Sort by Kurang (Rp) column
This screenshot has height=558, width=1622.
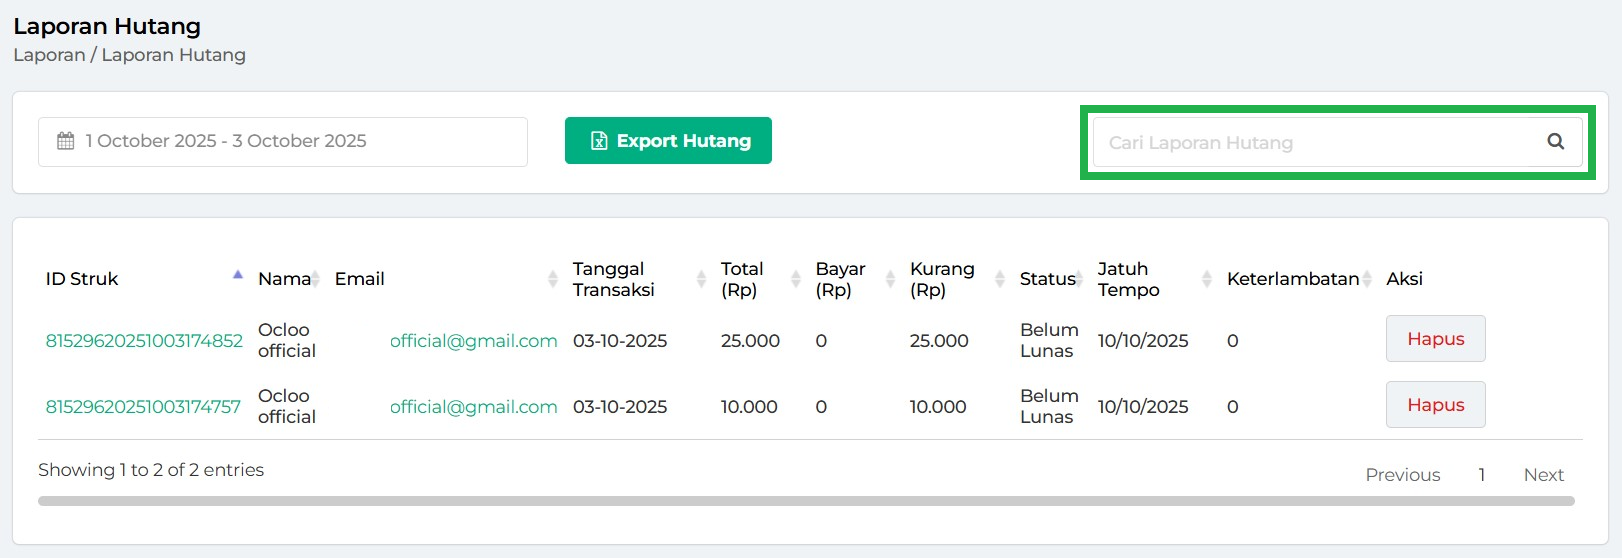[941, 279]
